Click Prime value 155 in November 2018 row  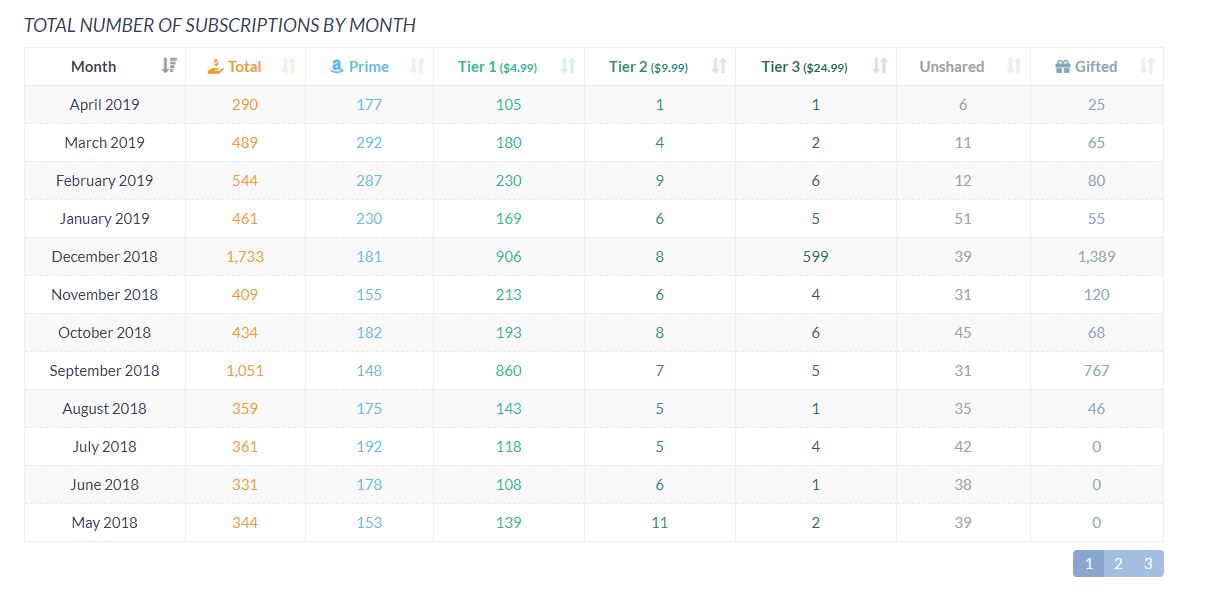[x=369, y=294]
